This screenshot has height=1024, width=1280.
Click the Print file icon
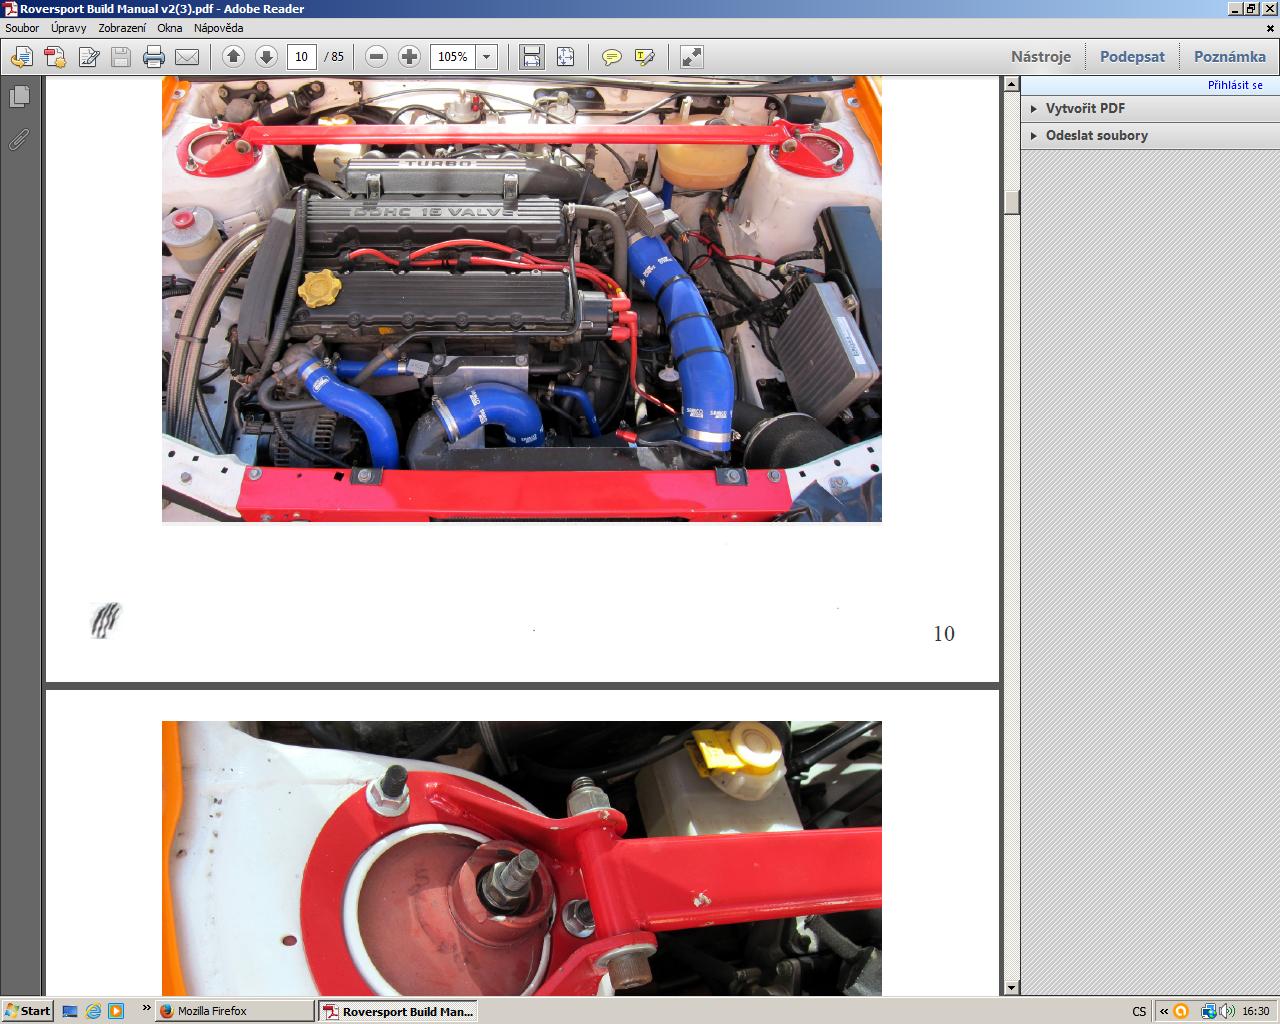click(153, 57)
